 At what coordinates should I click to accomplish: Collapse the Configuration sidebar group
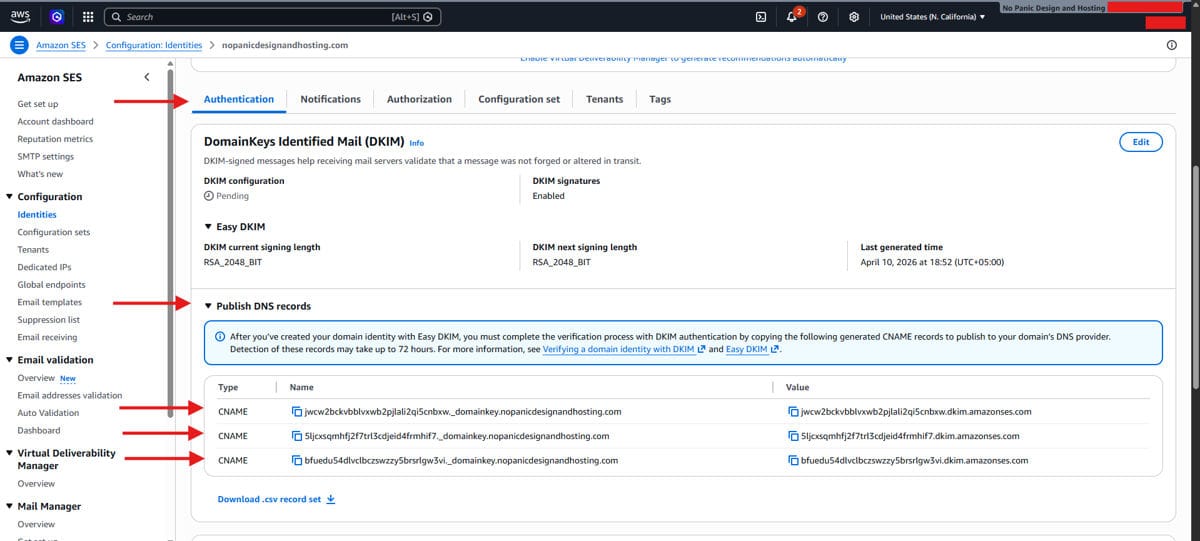coord(9,197)
